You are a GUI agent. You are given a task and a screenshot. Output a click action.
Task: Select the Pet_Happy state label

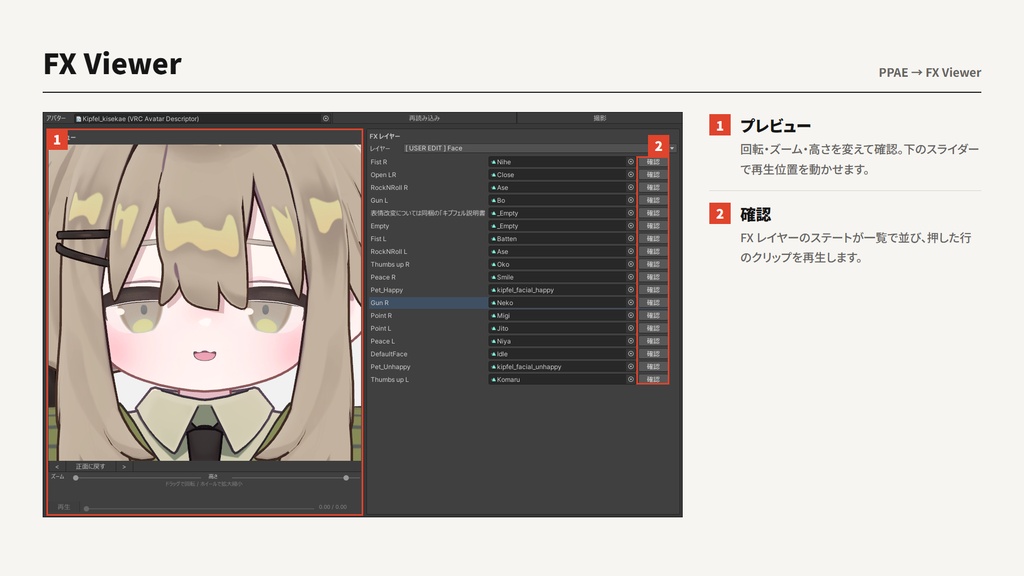coord(387,290)
